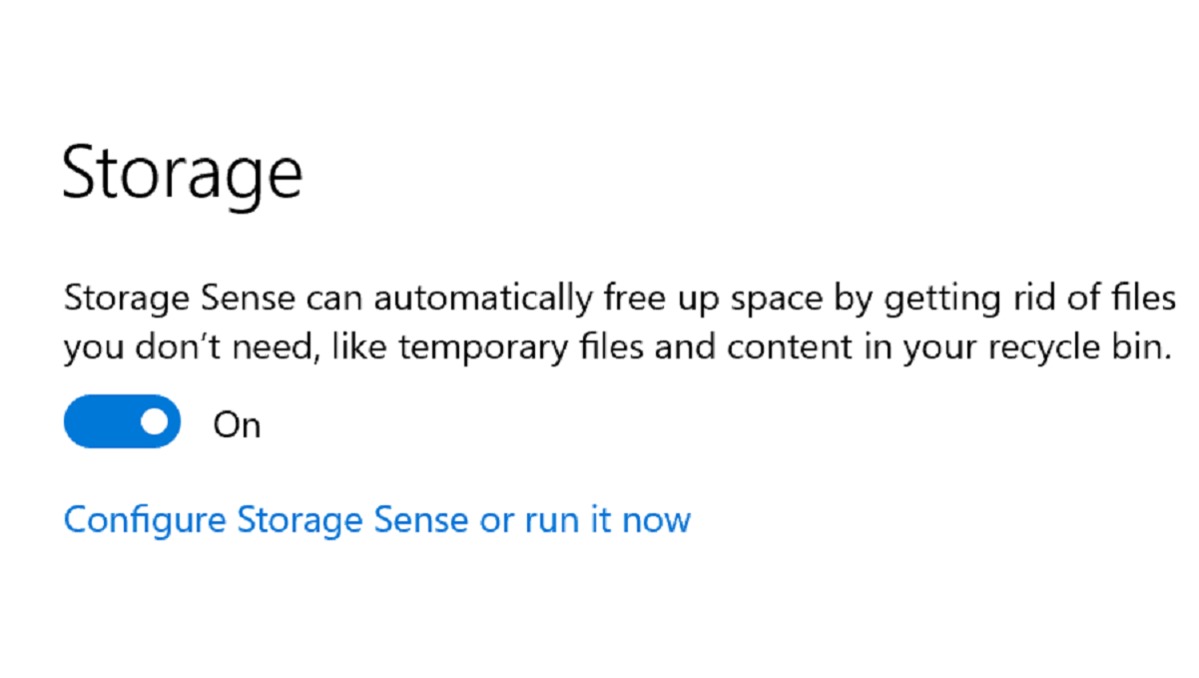Viewport: 1199px width, 678px height.
Task: Click "Storage Sense" words within the blue link
Action: (353, 521)
